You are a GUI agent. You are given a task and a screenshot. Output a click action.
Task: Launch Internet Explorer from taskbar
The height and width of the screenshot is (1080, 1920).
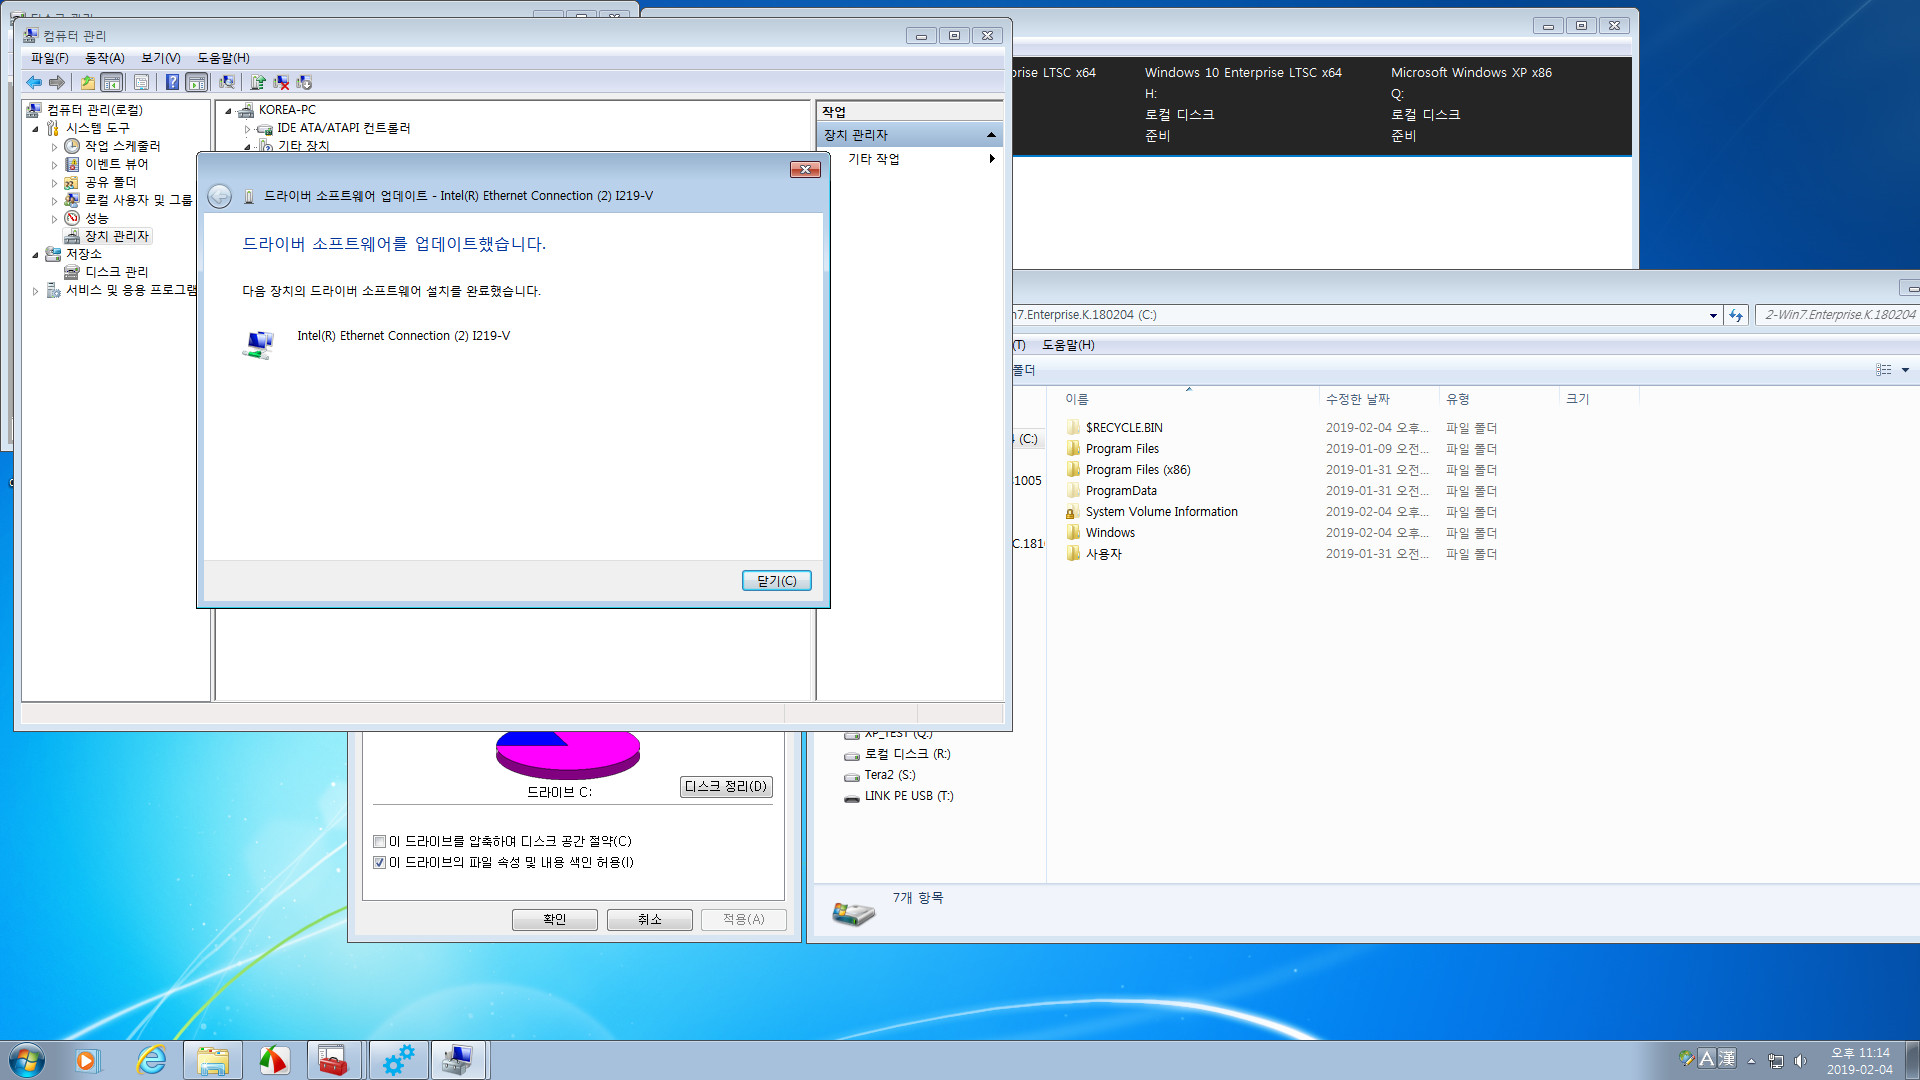[x=151, y=1060]
